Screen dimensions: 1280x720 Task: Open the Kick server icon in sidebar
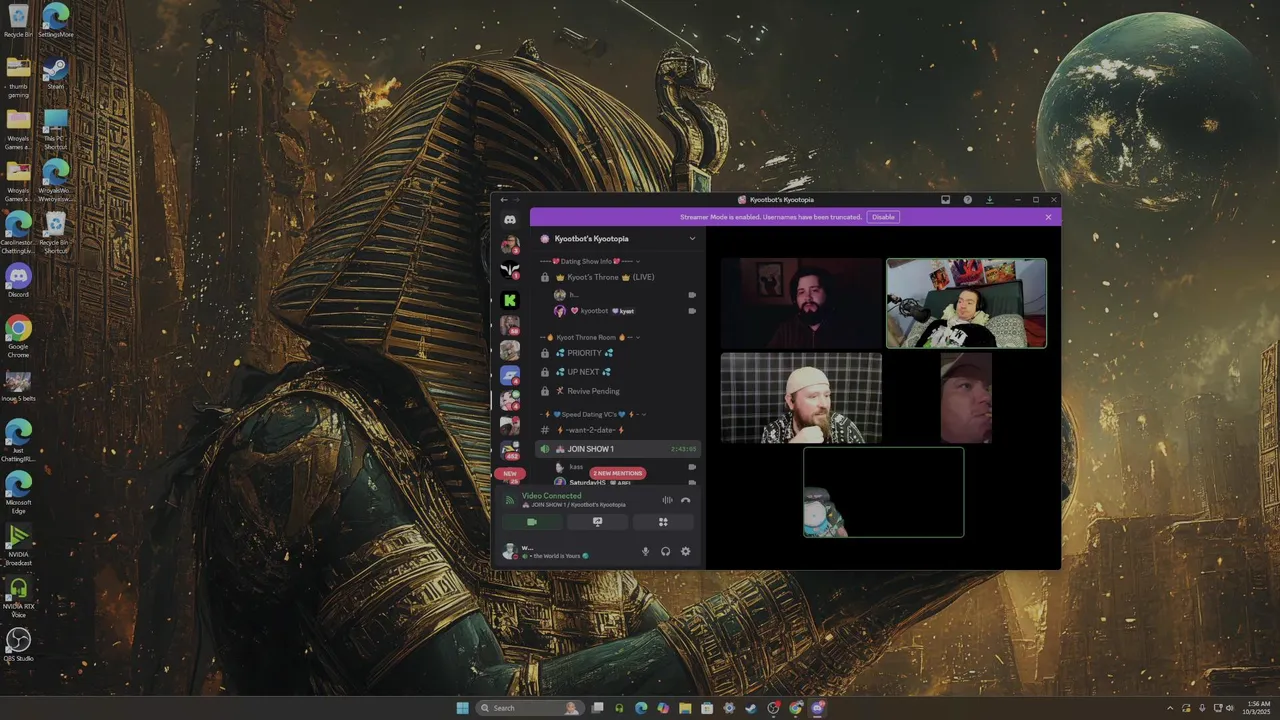coord(510,300)
